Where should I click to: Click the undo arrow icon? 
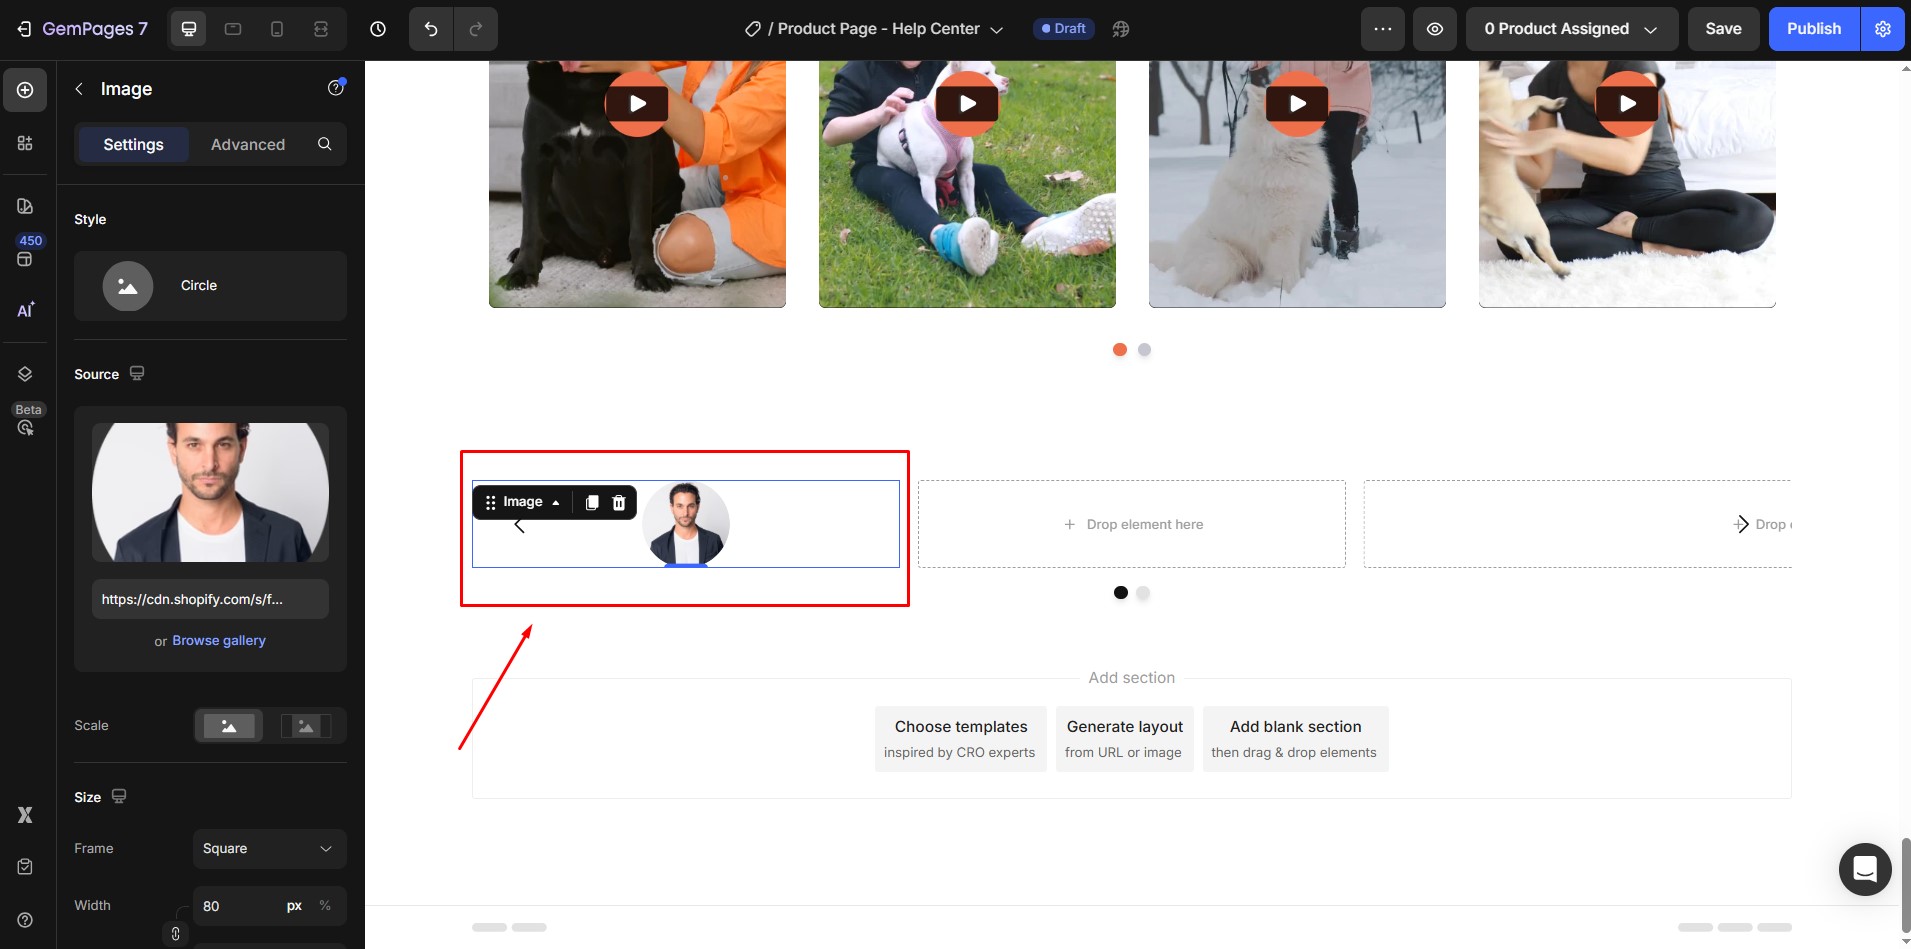[x=431, y=29]
